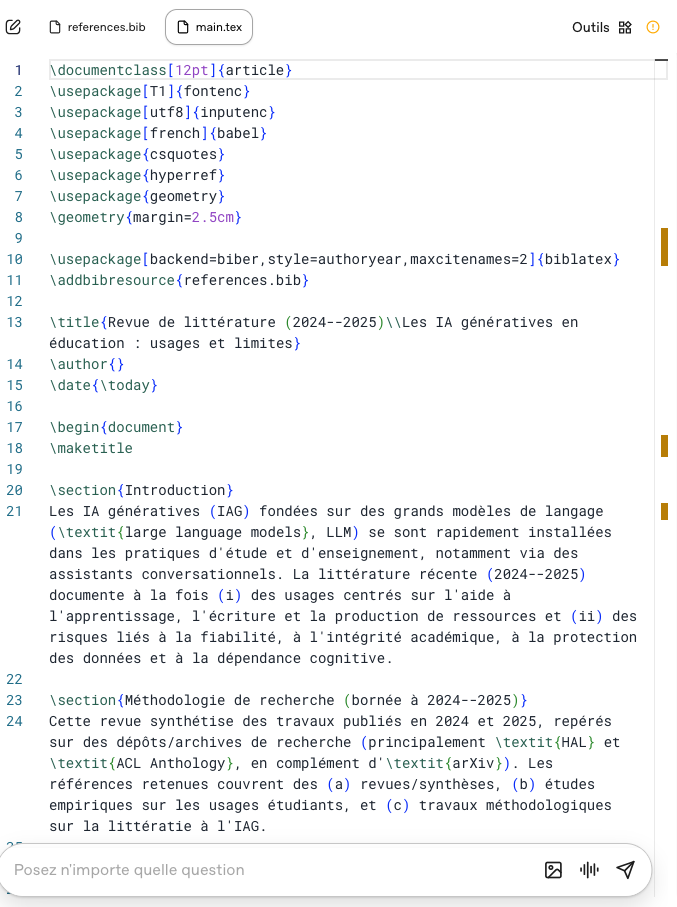The image size is (677, 907).
Task: Click the \section{Introduction} line
Action: click(141, 490)
